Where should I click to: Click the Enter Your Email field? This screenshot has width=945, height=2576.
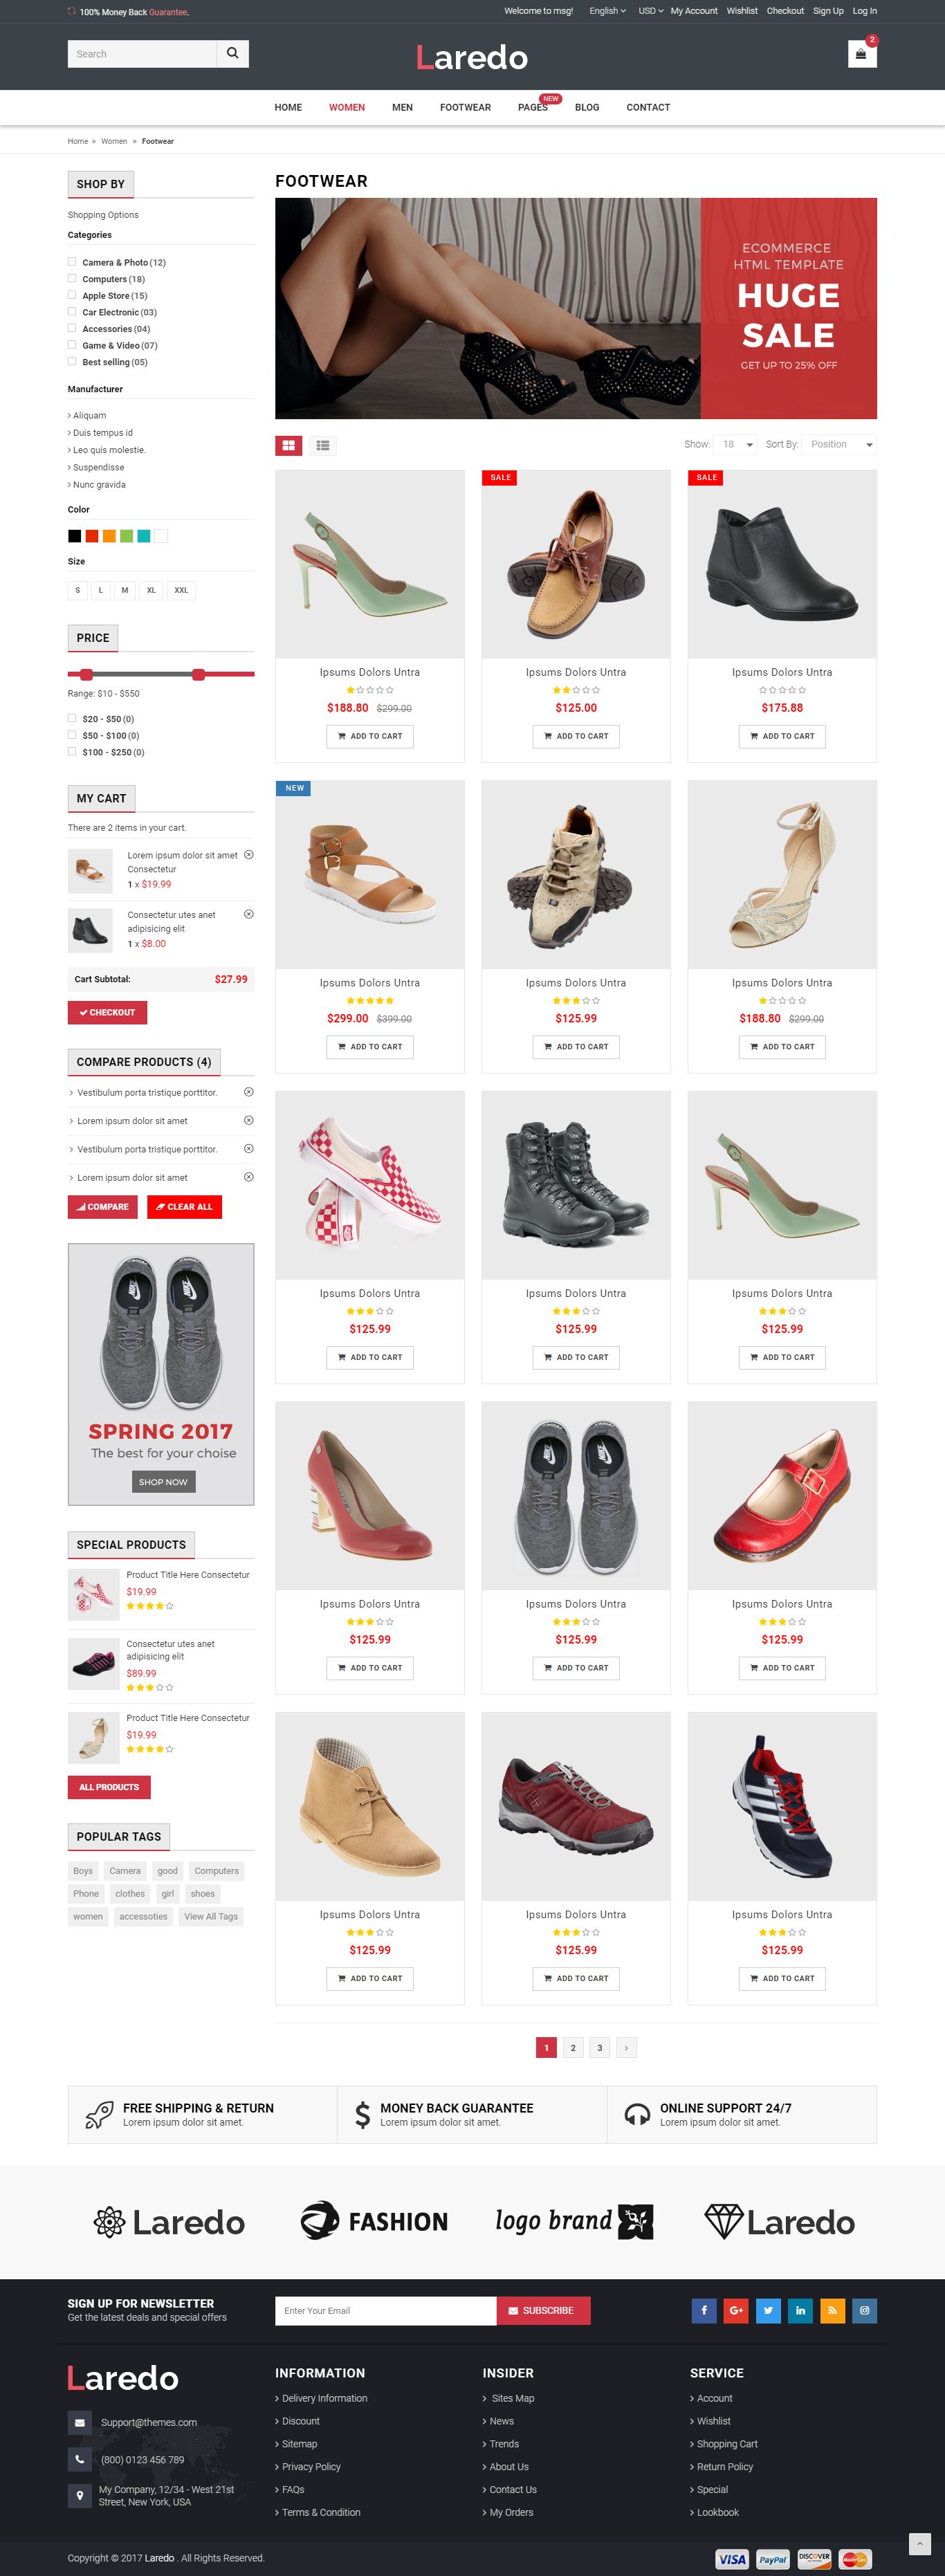[386, 2310]
